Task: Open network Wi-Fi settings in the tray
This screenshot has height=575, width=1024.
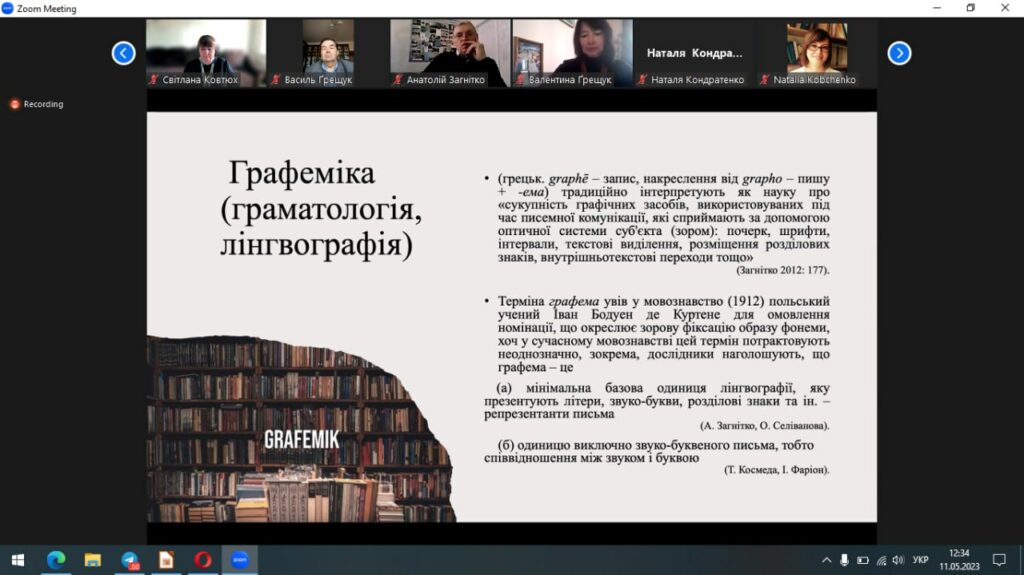Action: [x=881, y=560]
